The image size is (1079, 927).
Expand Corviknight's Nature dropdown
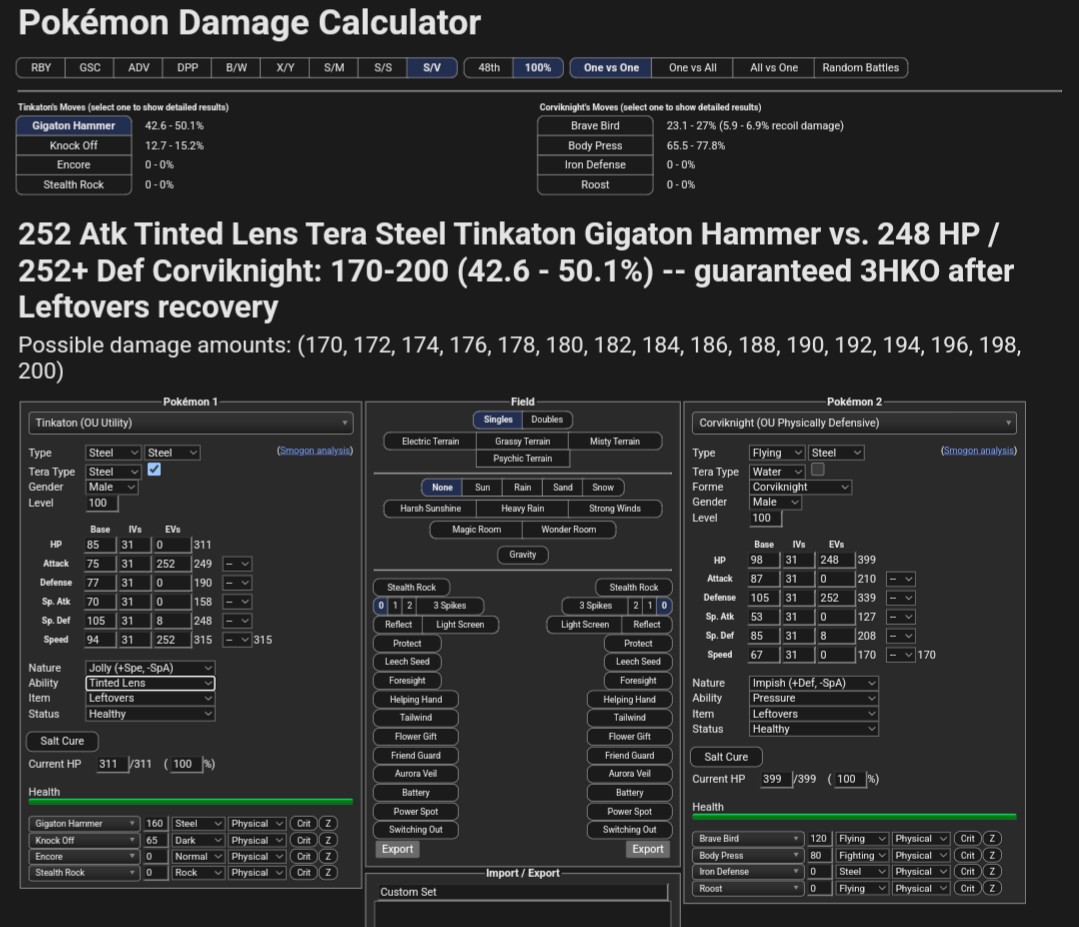tap(814, 683)
